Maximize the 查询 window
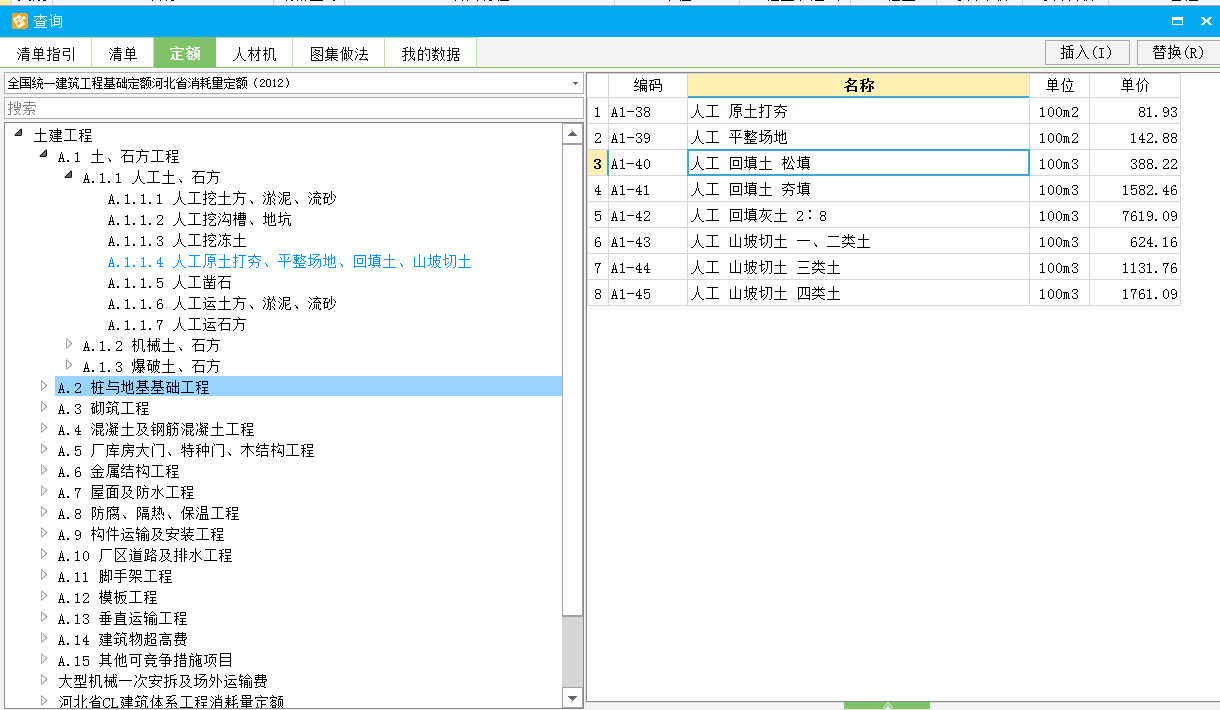 1178,21
